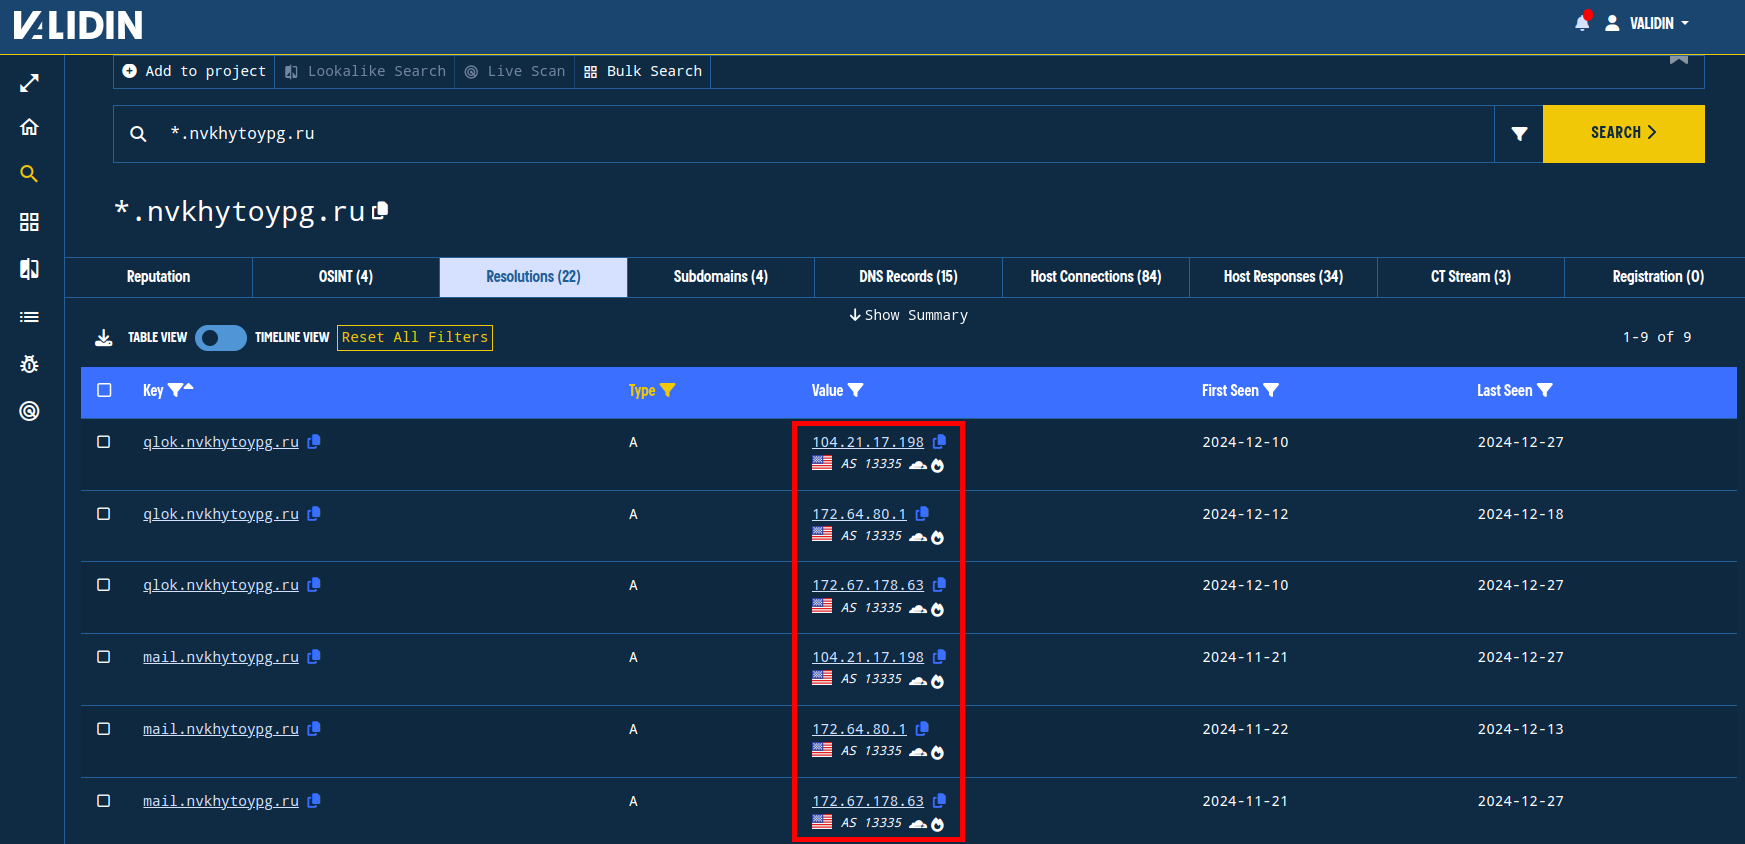Click the 1-9 of 9 result count
Screen dimensions: 1745x844
click(1657, 338)
